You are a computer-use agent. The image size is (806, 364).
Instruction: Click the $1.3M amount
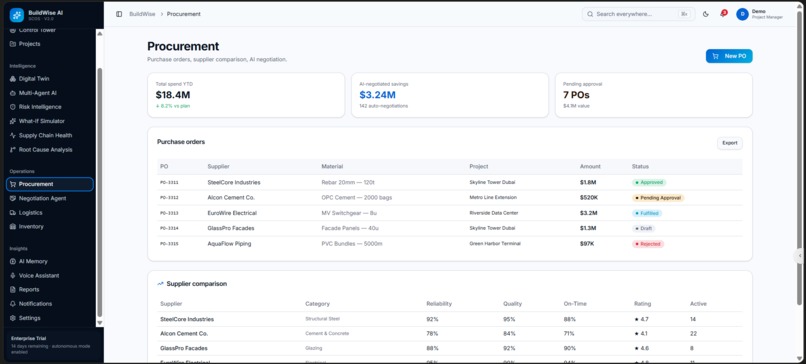pos(588,228)
